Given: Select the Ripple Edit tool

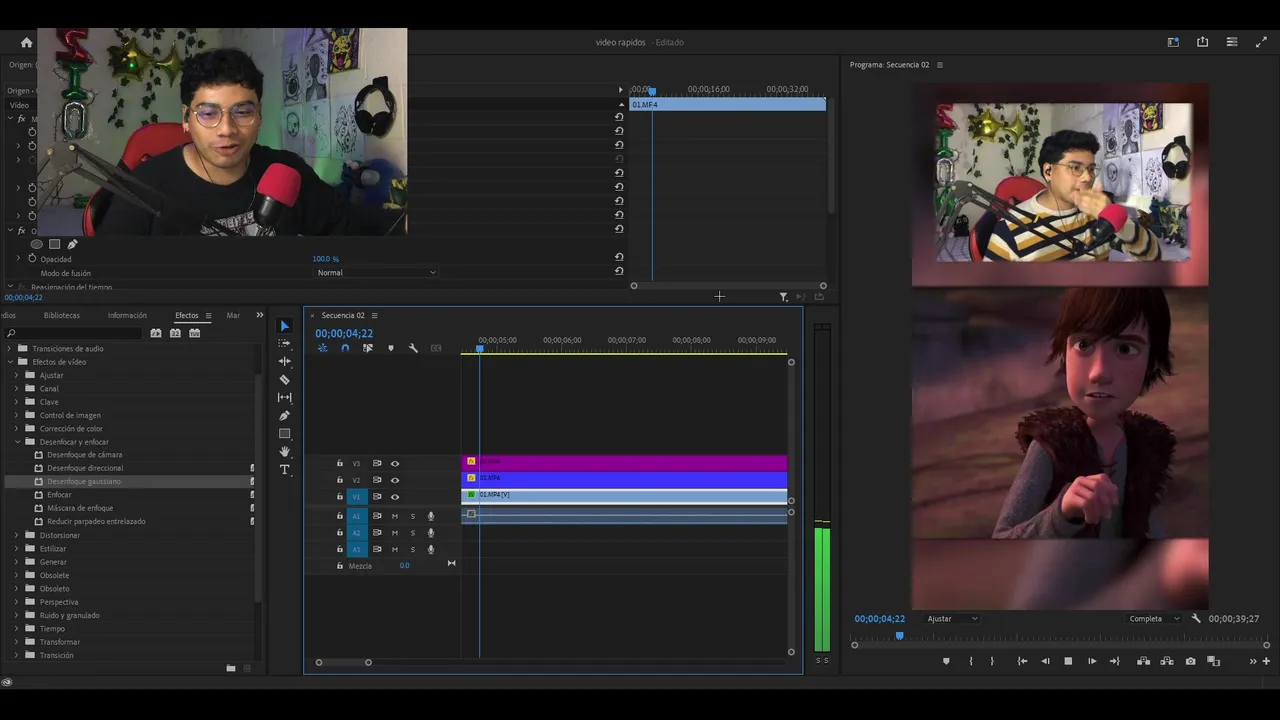Looking at the screenshot, I should pyautogui.click(x=284, y=361).
